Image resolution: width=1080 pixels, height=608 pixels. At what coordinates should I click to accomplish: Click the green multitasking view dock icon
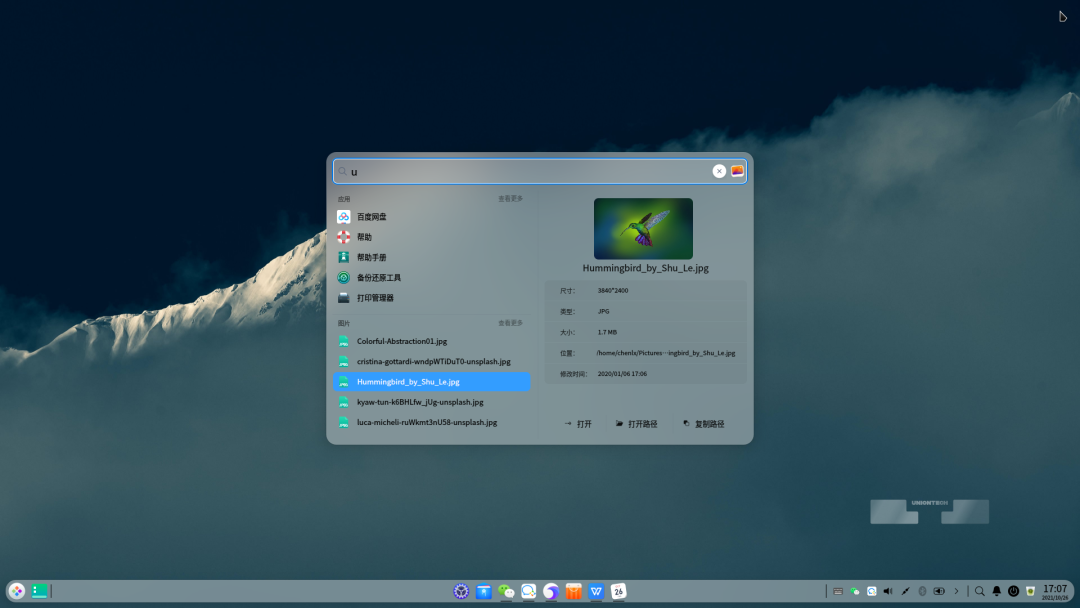pos(39,591)
